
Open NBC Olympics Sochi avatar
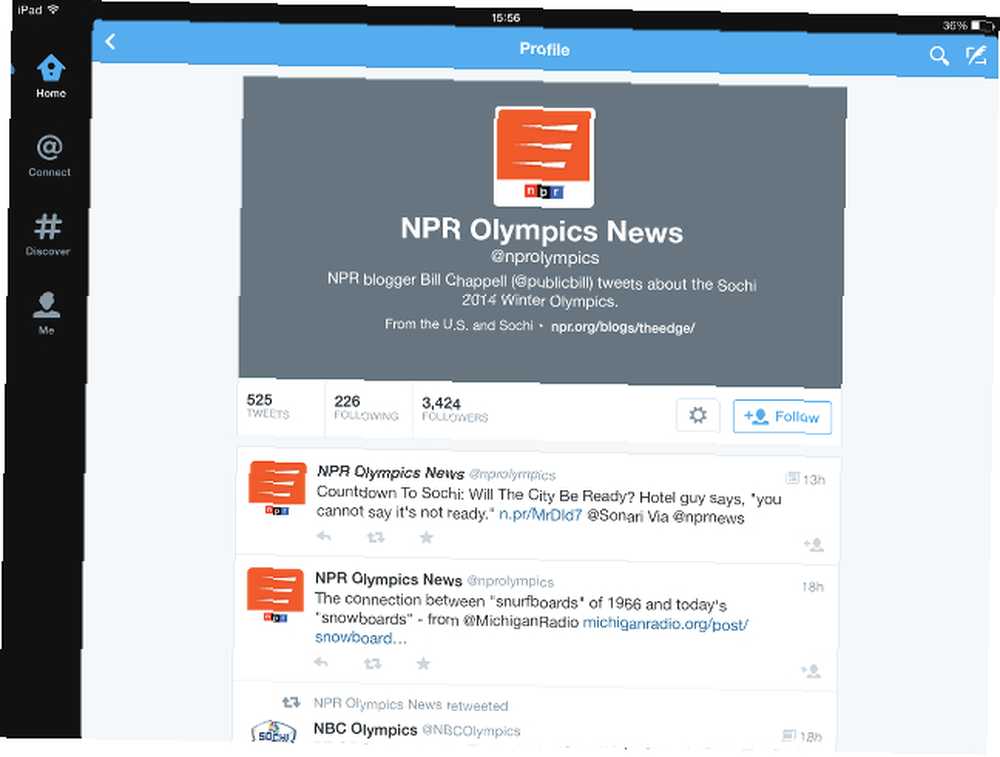click(x=274, y=732)
